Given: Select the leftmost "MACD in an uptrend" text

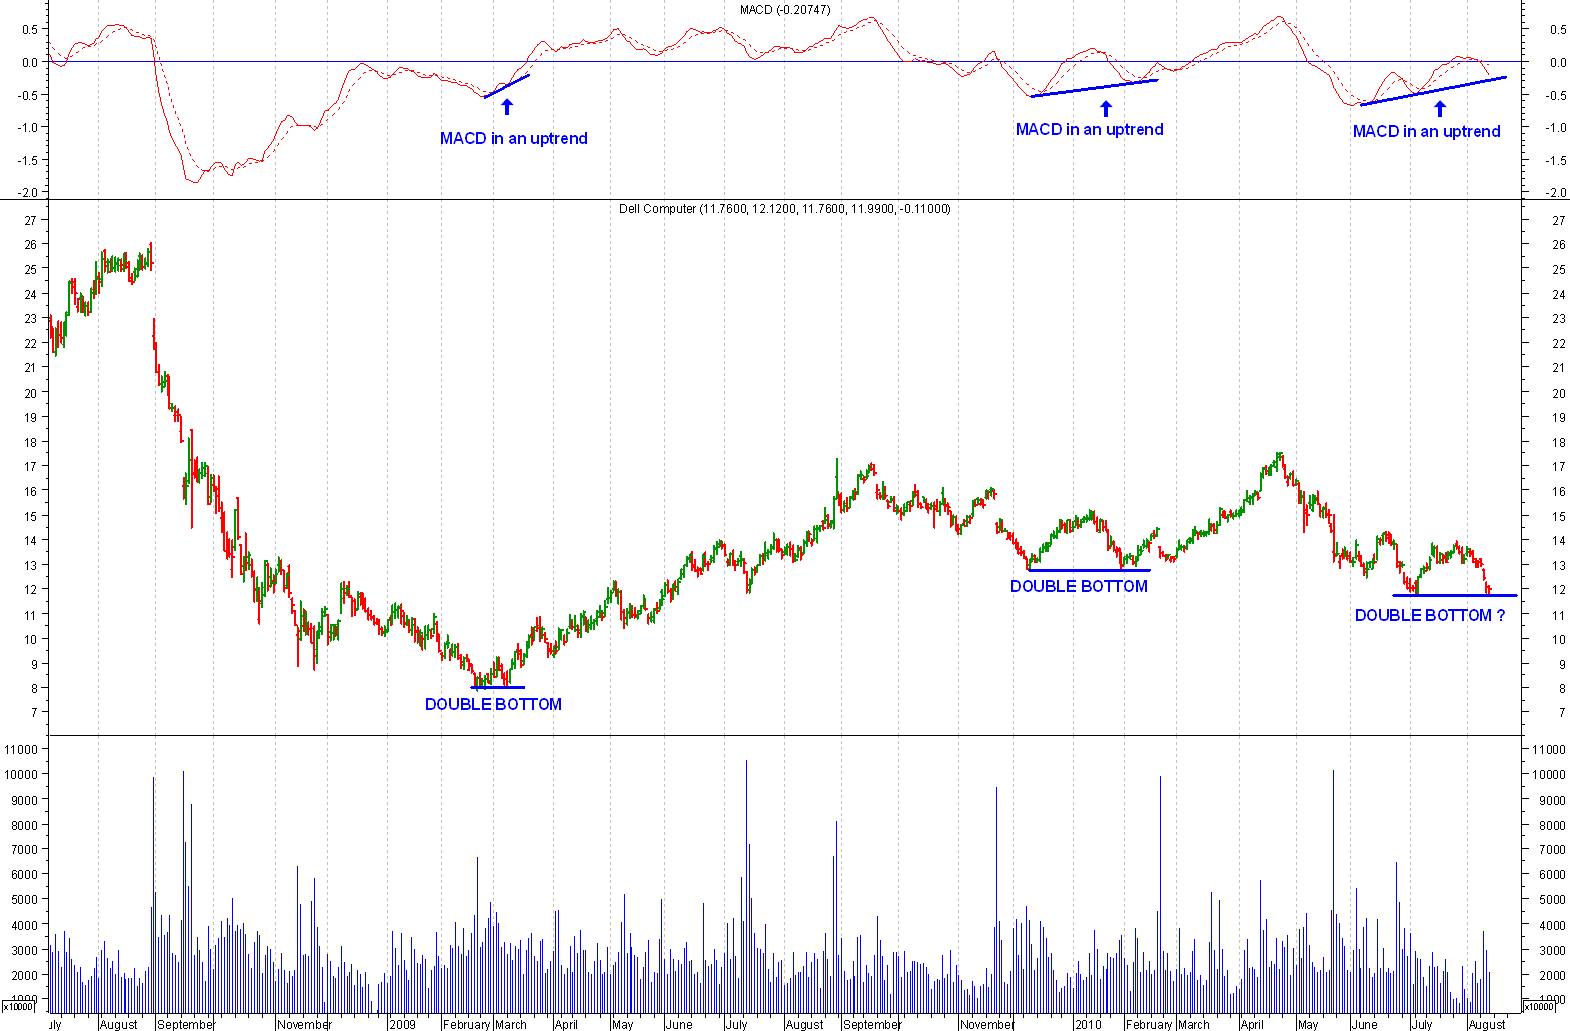Looking at the screenshot, I should coord(513,139).
